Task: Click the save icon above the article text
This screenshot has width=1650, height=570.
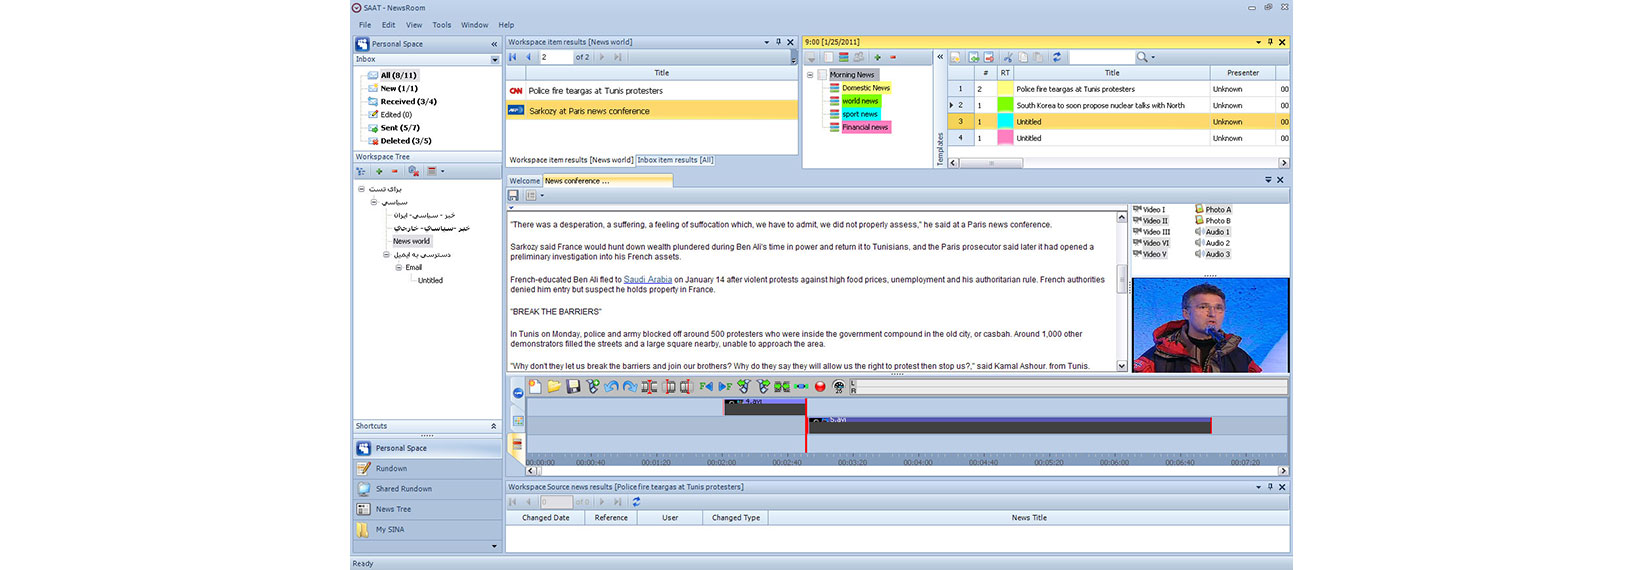Action: point(513,195)
